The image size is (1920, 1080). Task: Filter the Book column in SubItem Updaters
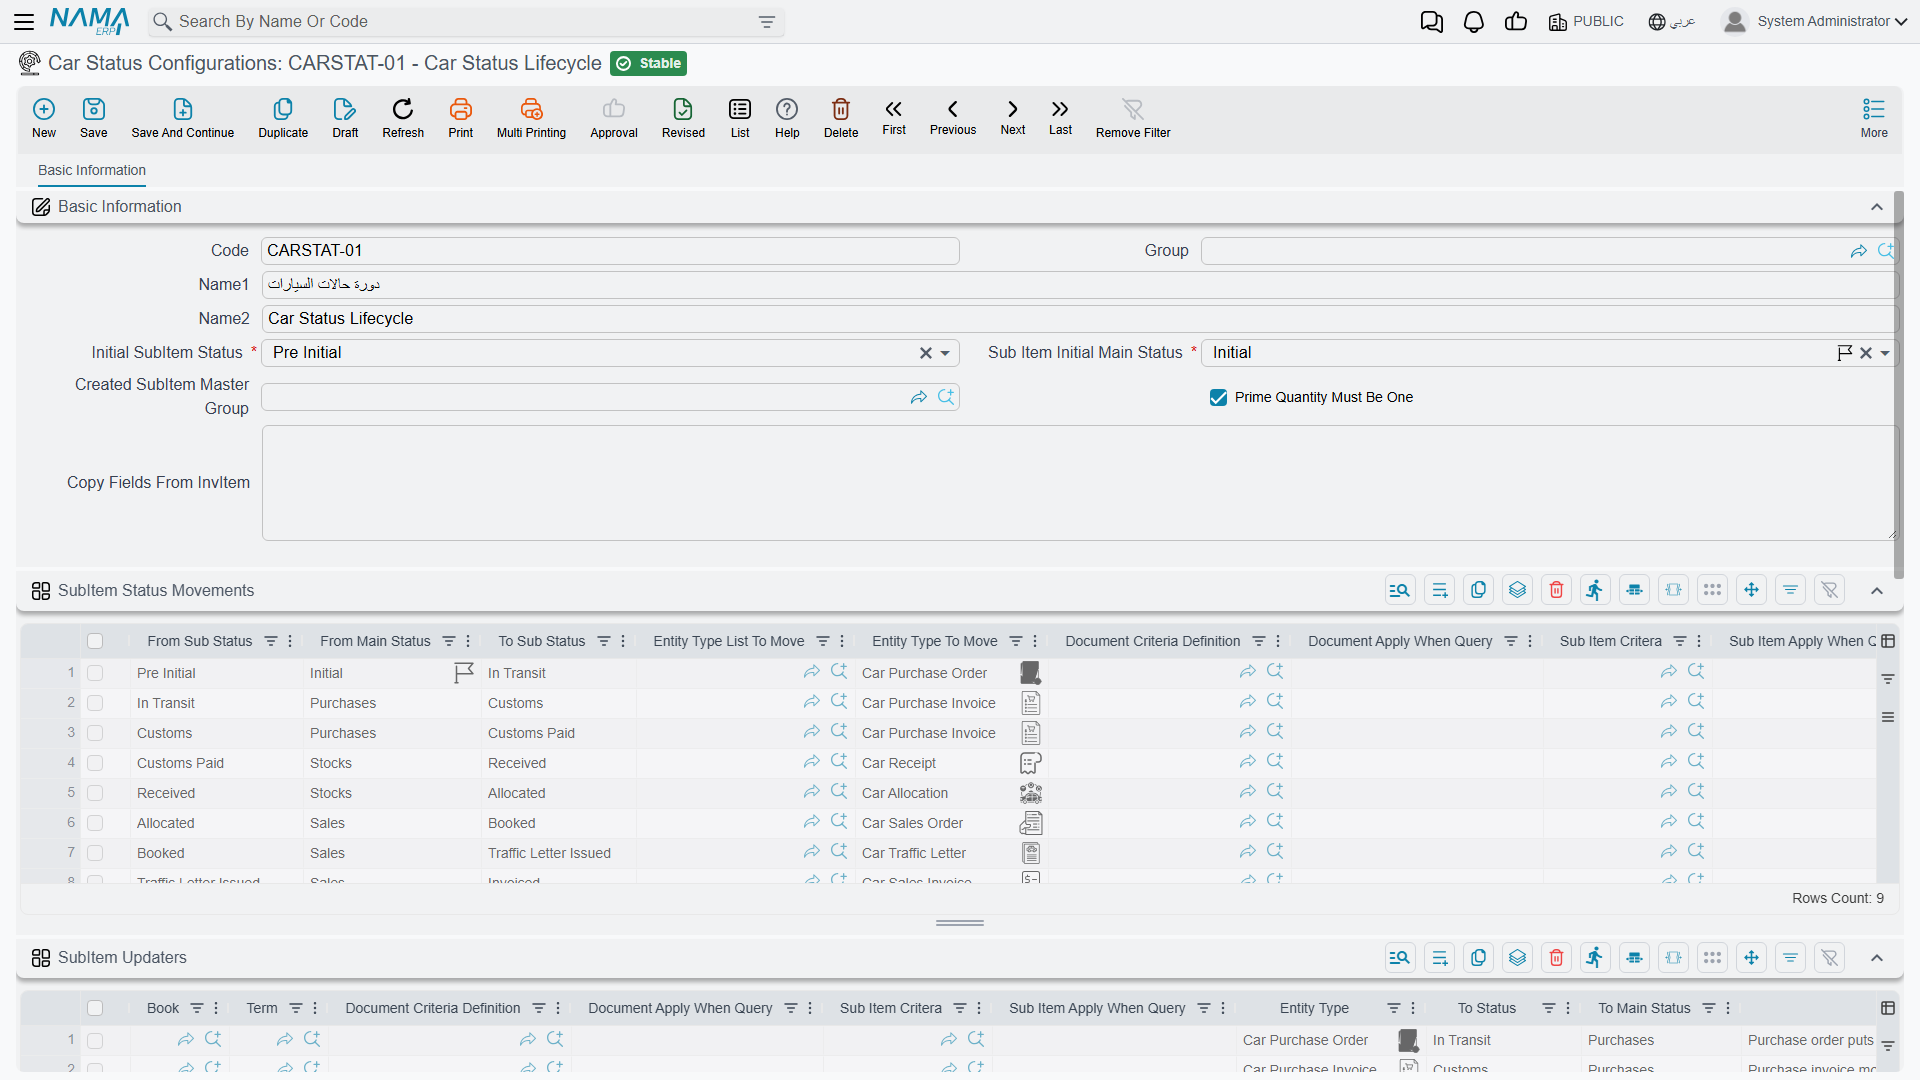(x=197, y=1008)
